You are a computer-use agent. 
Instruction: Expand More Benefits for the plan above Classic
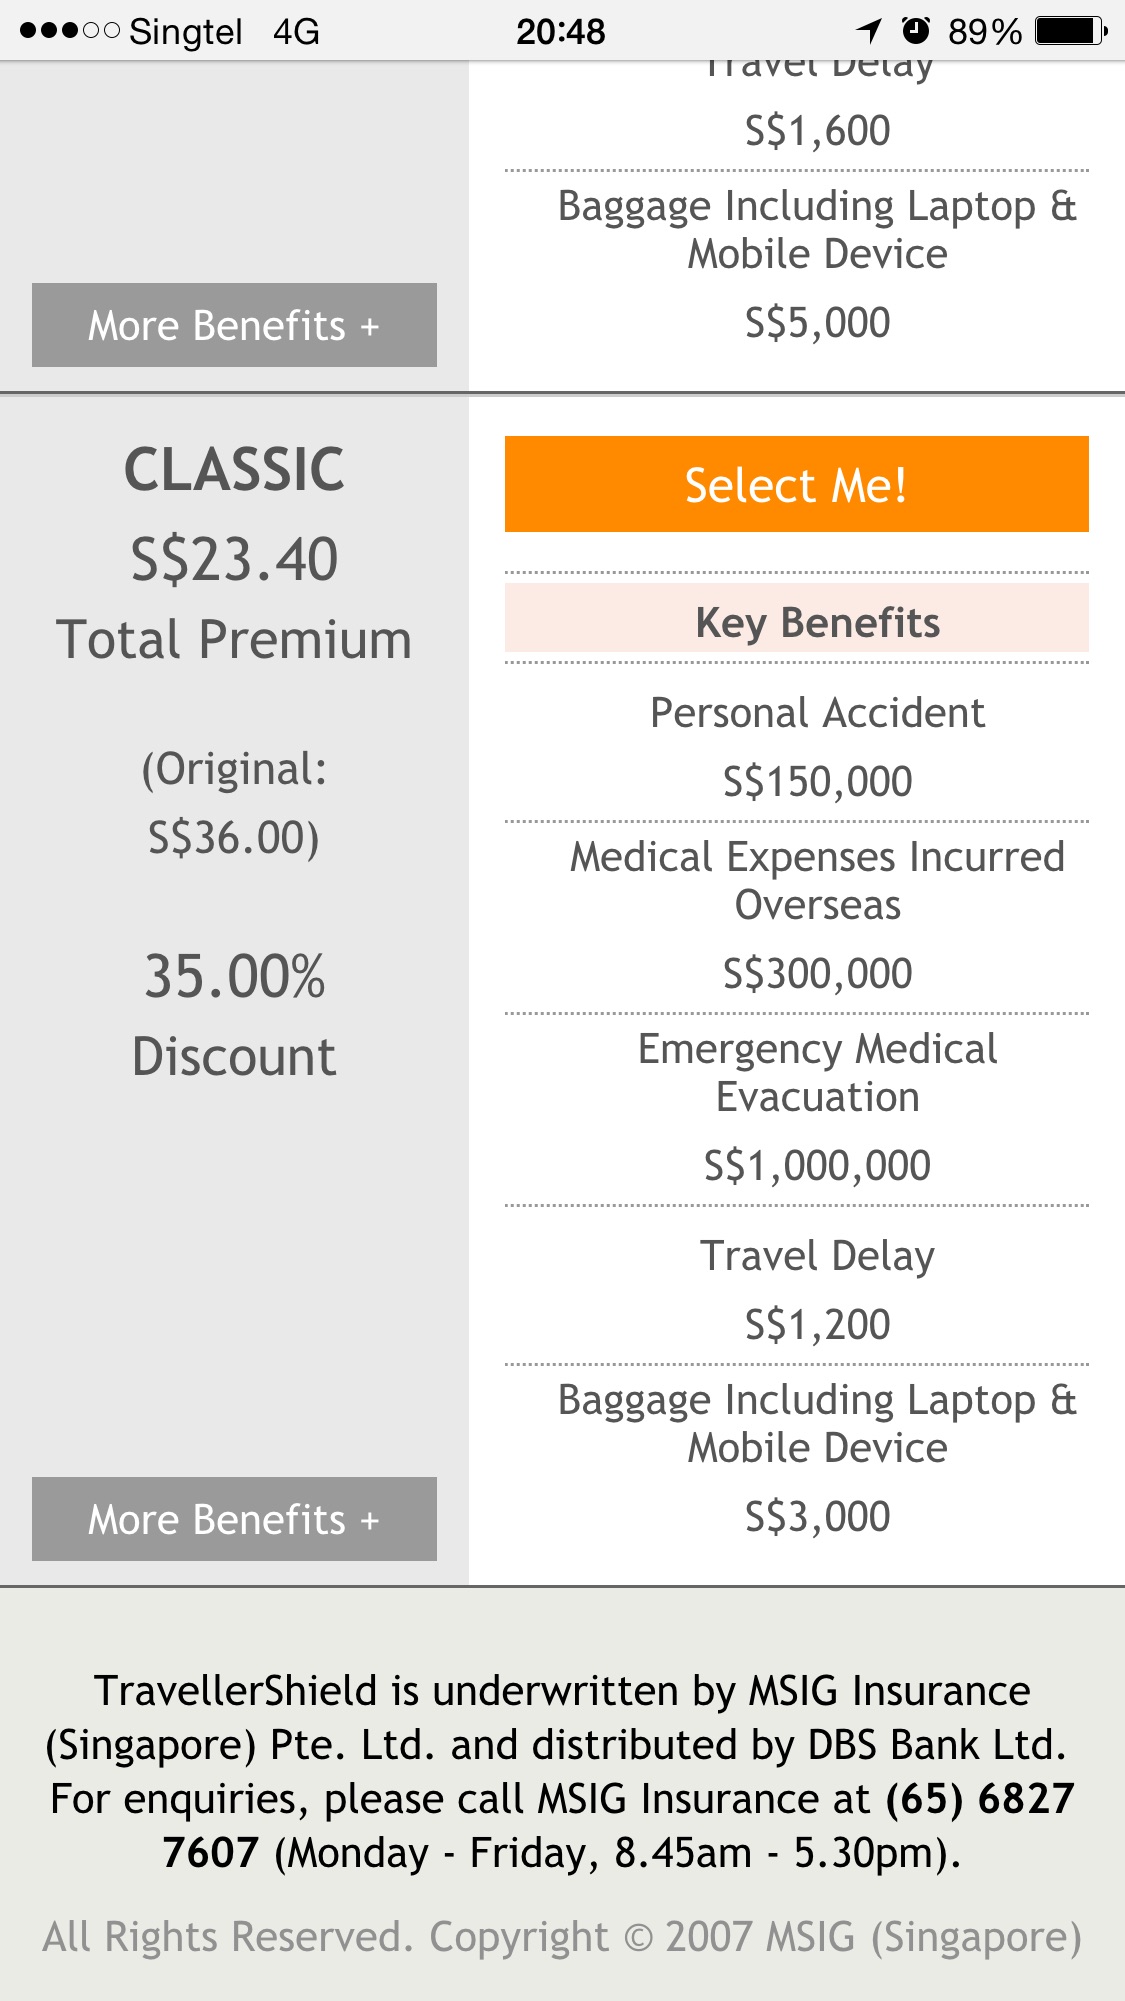point(234,325)
